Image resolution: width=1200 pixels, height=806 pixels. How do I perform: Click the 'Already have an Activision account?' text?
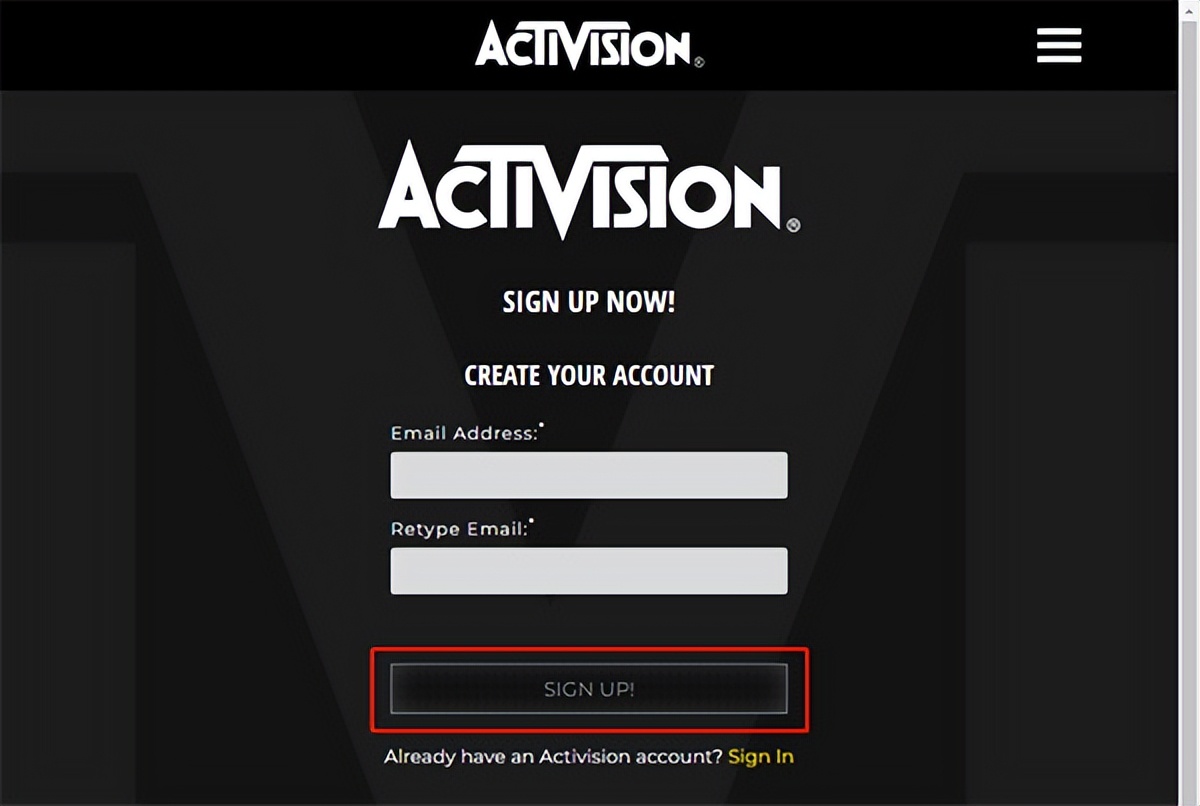(553, 756)
